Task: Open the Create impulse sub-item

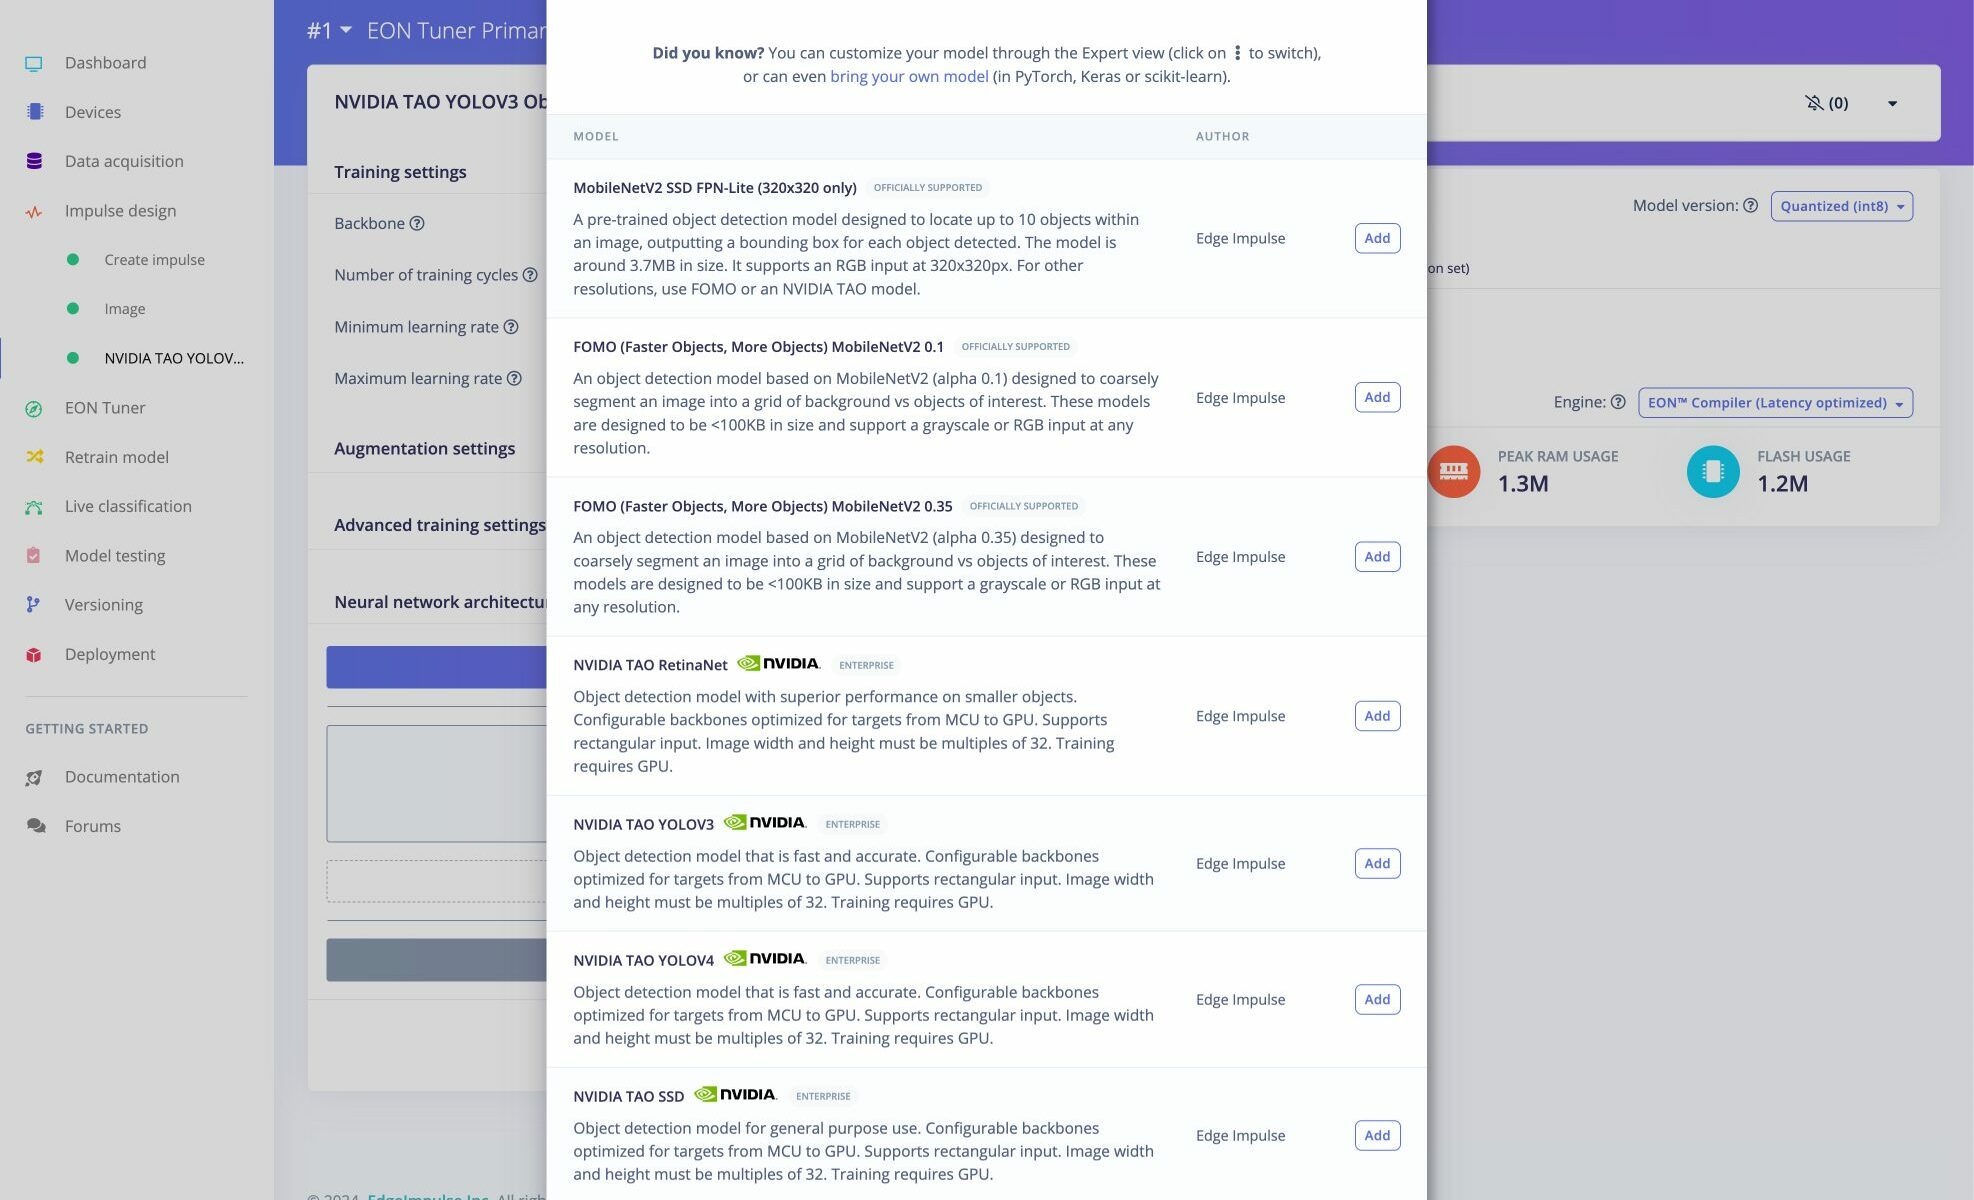Action: (154, 260)
